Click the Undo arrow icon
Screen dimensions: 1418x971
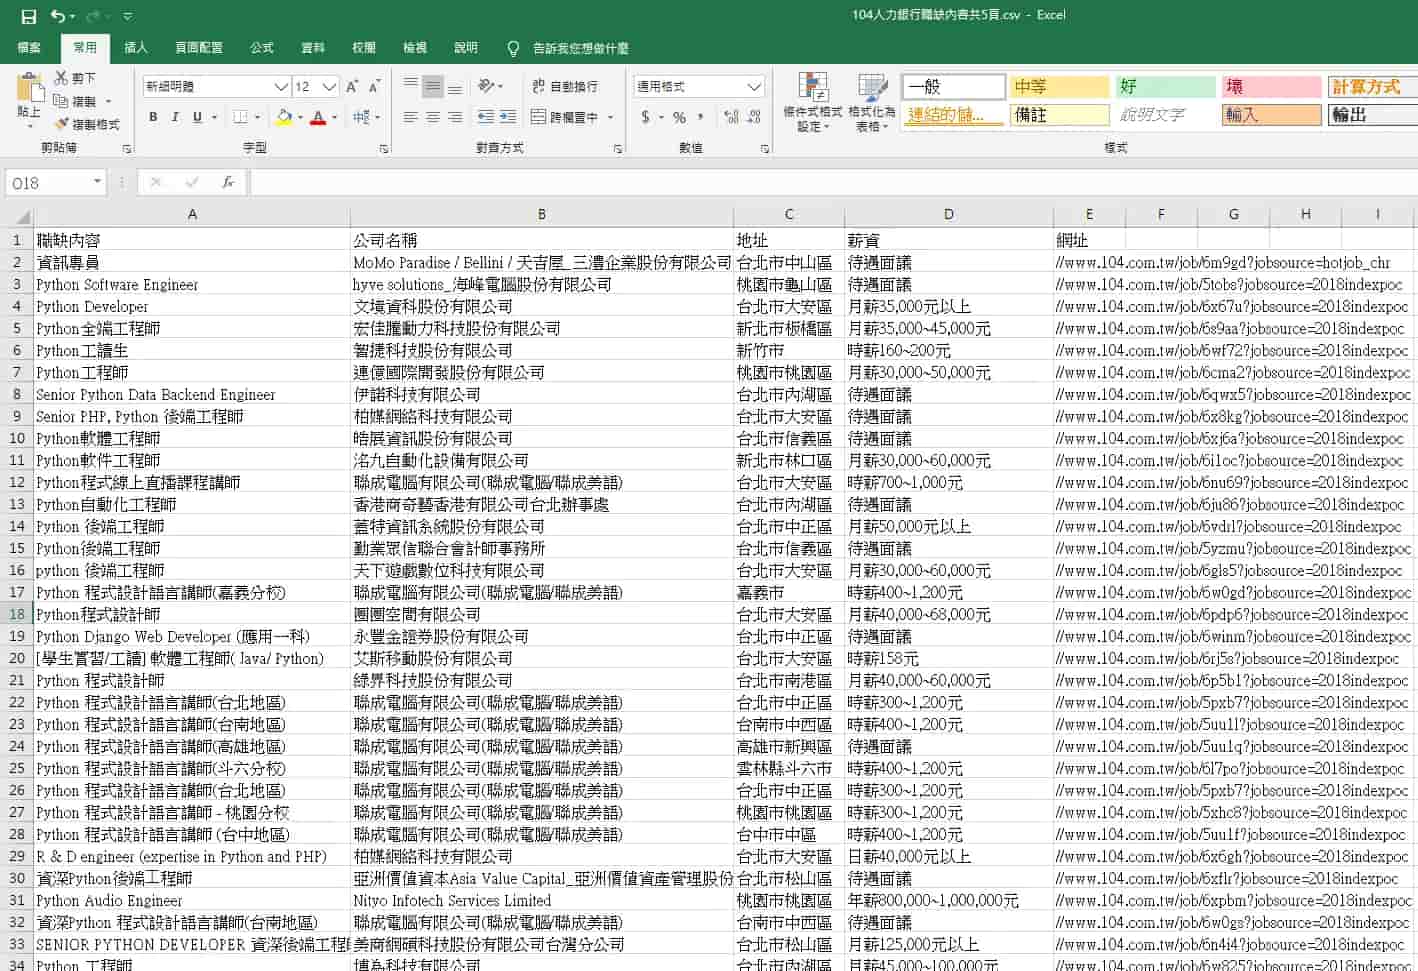58,16
